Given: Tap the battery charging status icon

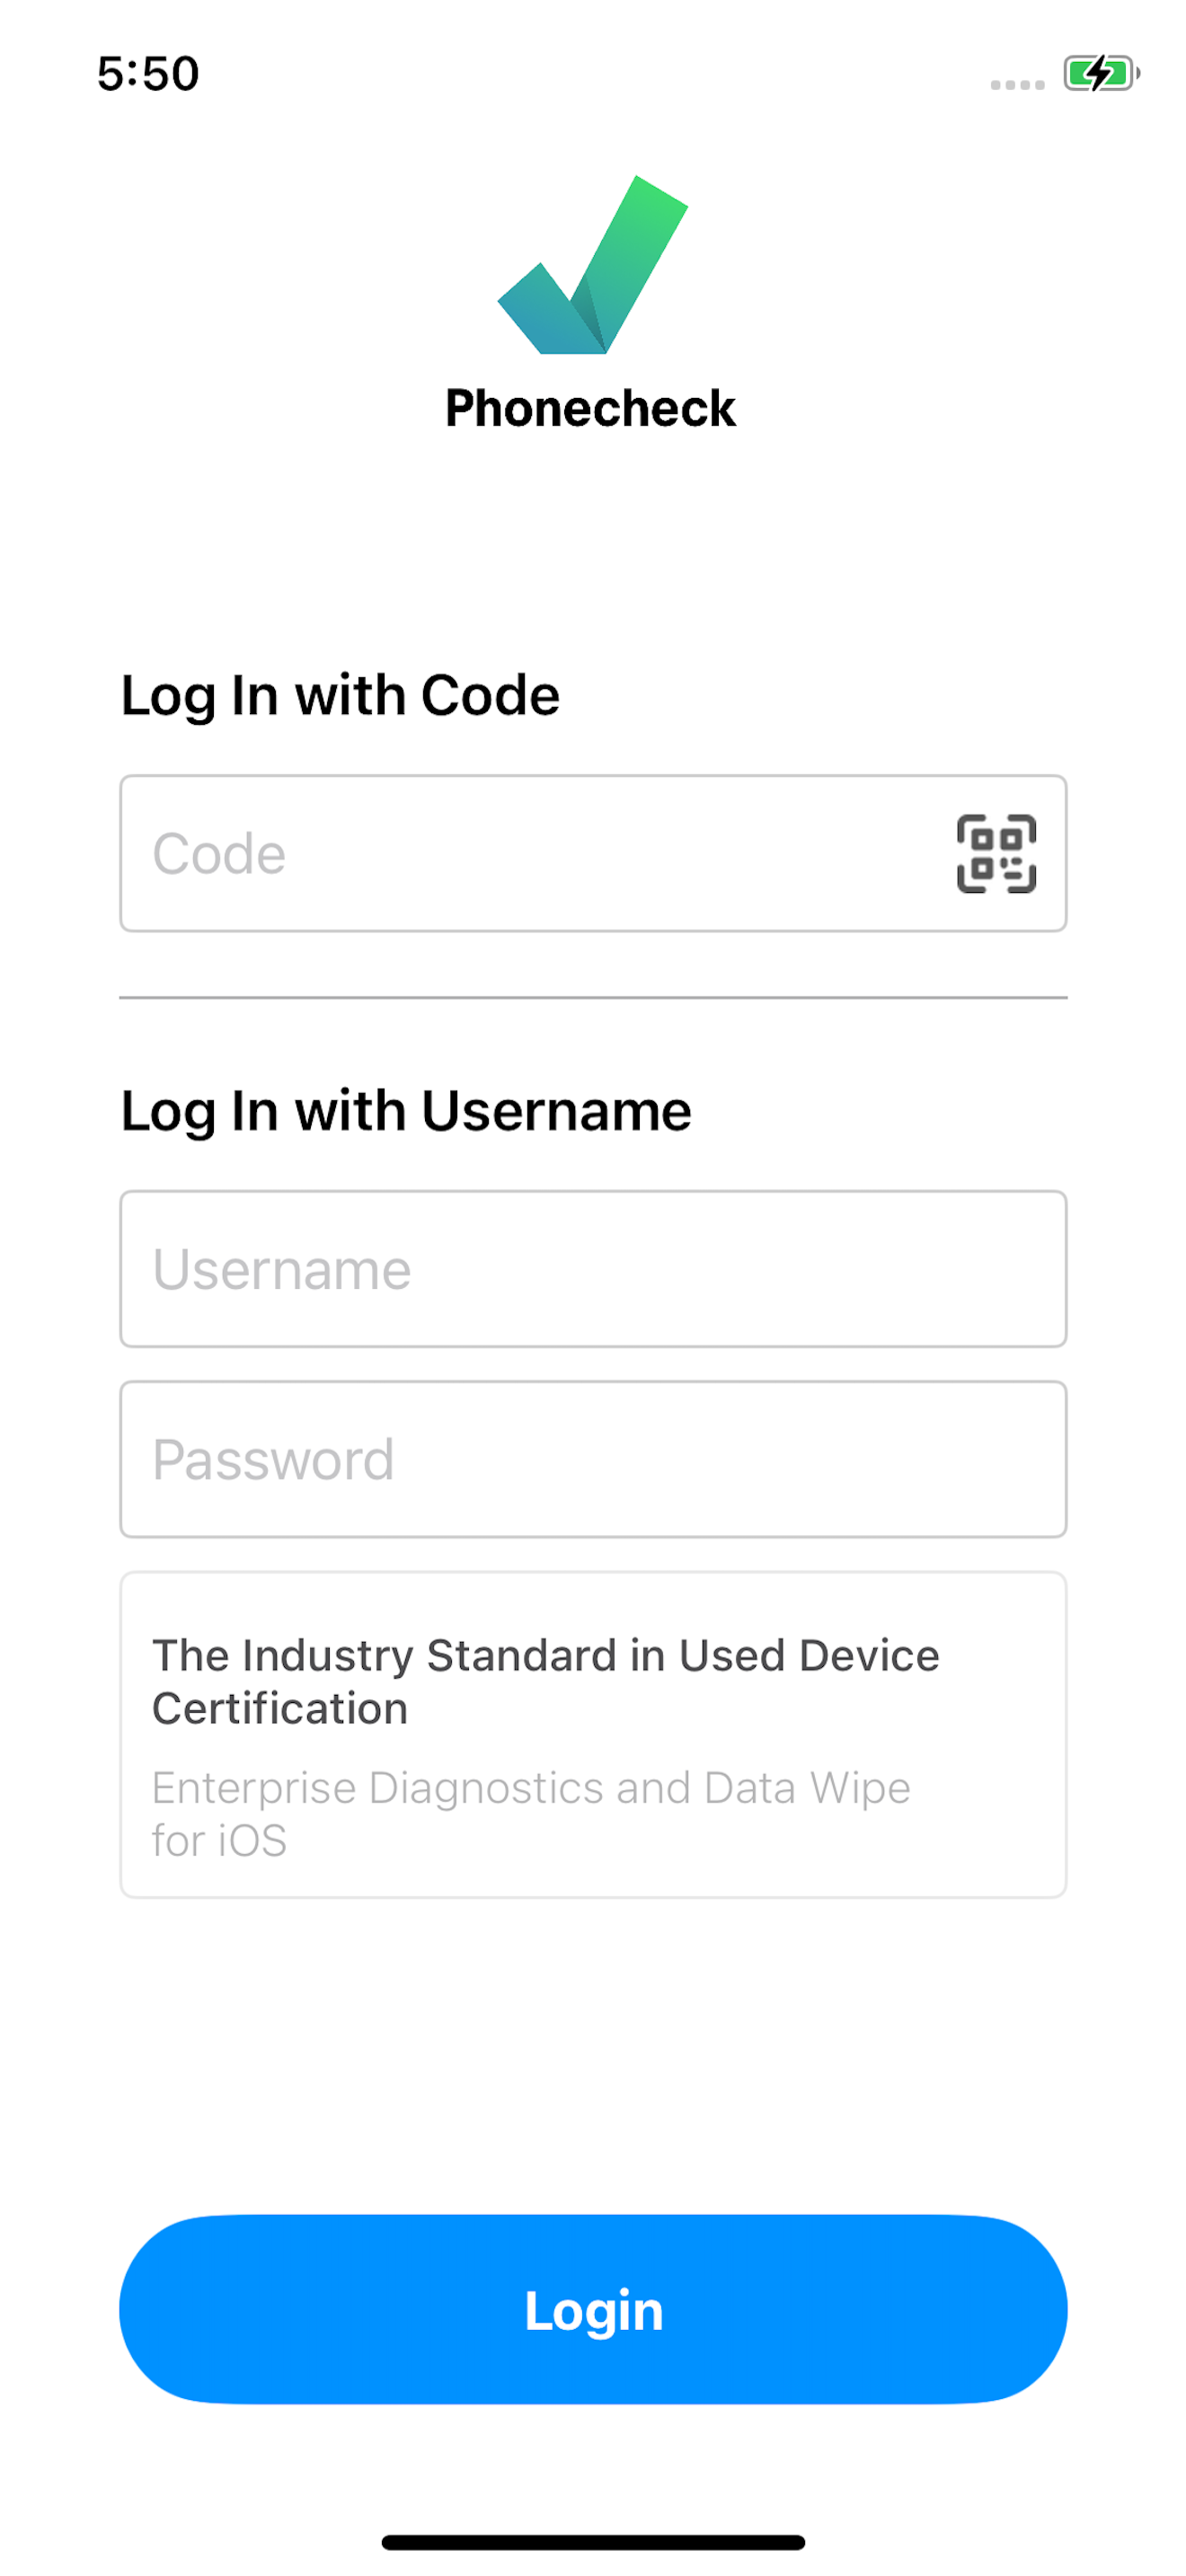Looking at the screenshot, I should (1101, 73).
